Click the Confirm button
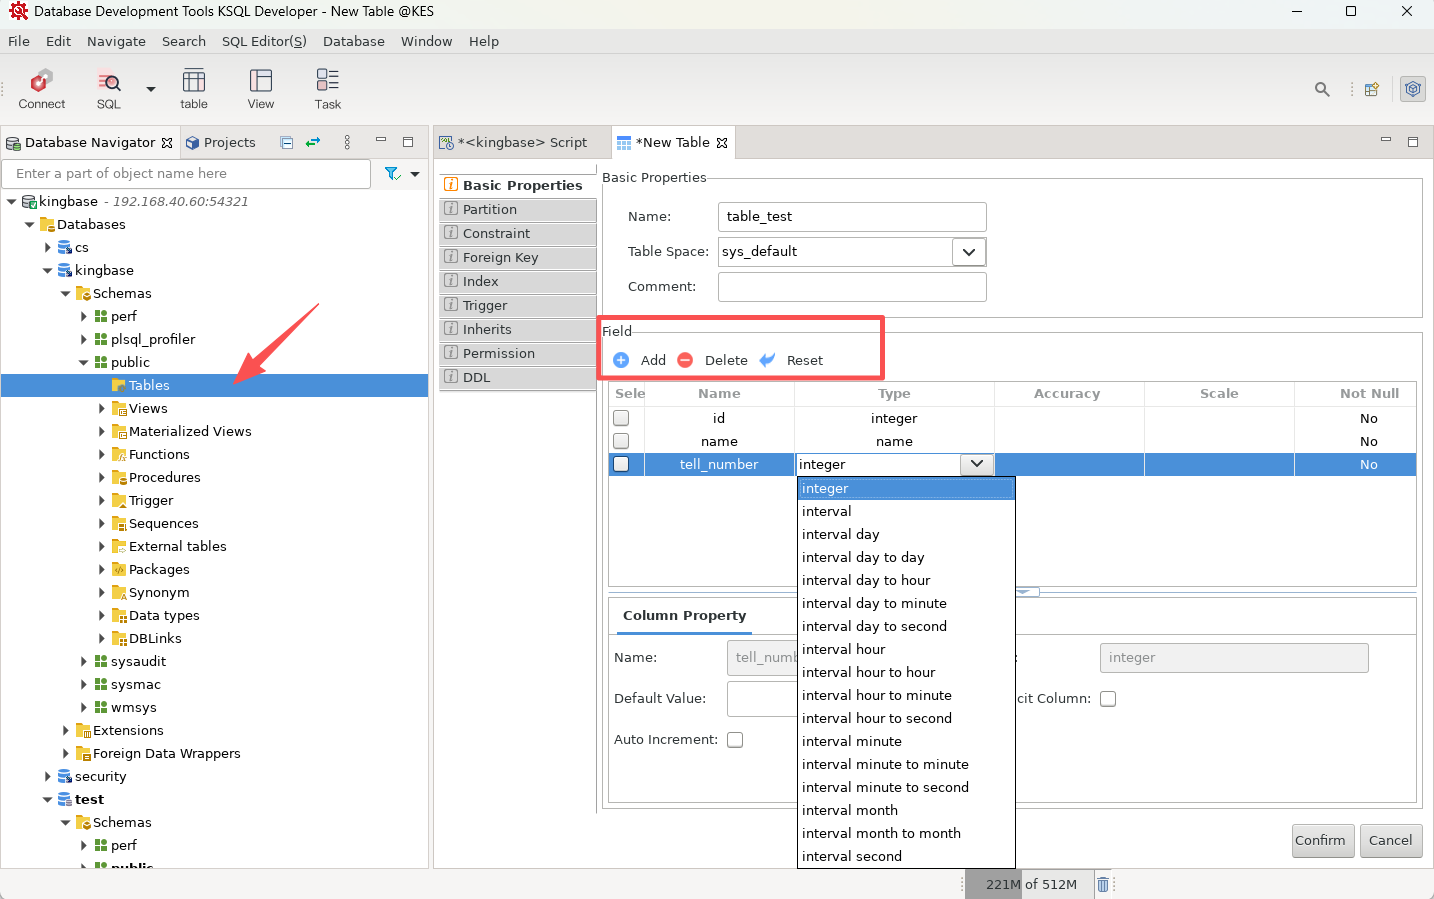This screenshot has height=899, width=1434. pos(1320,840)
